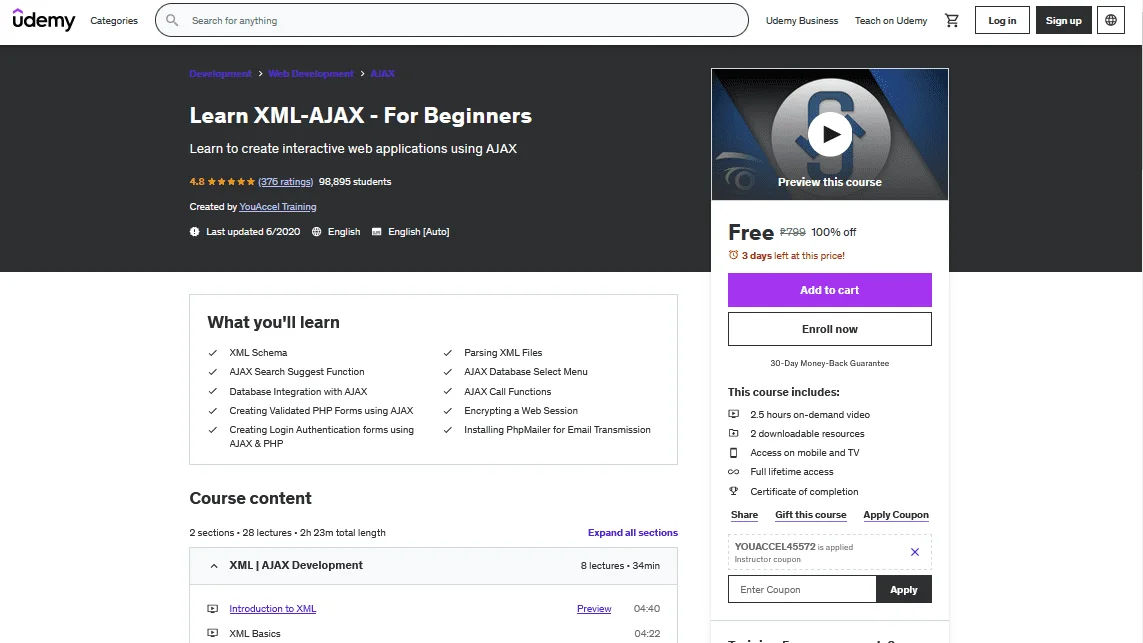This screenshot has width=1143, height=643.
Task: Click the Introduction to XML lecture video icon
Action: click(213, 609)
